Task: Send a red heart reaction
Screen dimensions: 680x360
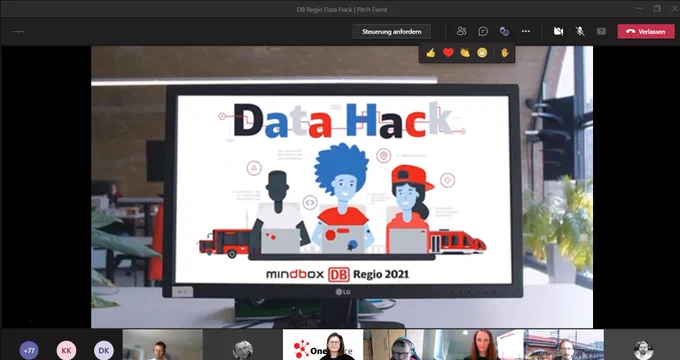Action: click(x=448, y=53)
